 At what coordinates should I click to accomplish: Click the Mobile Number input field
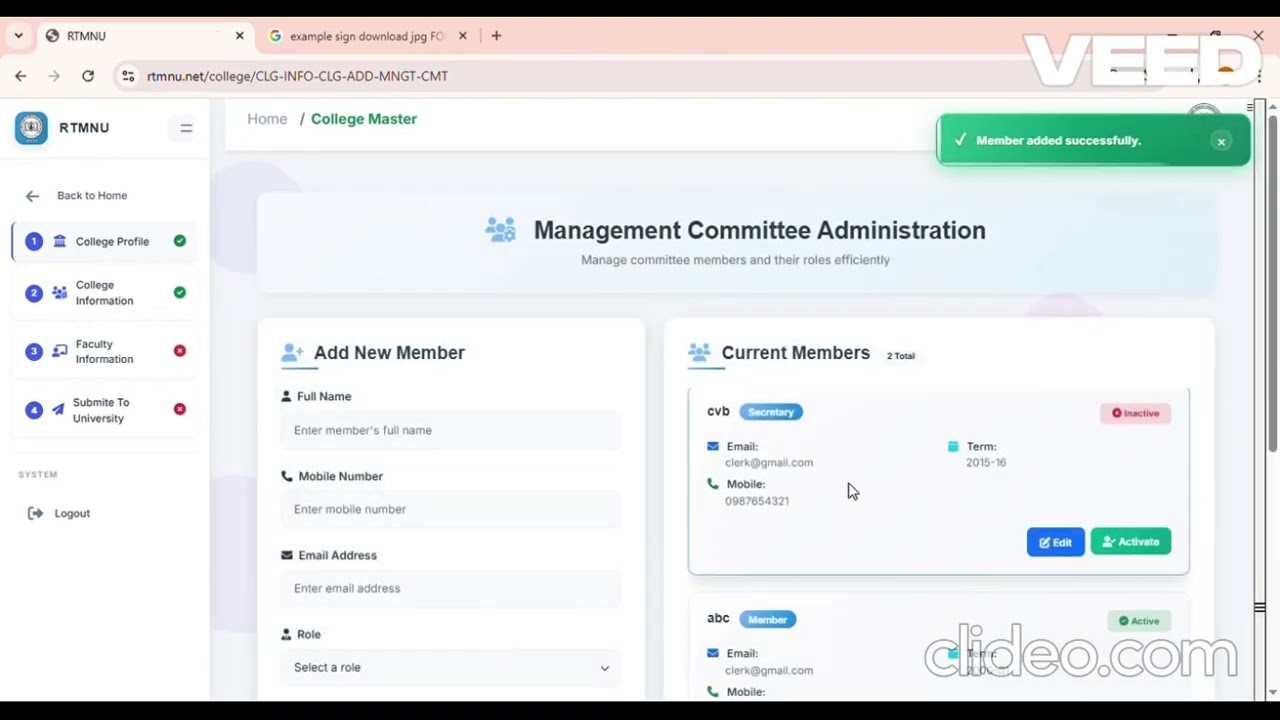pos(451,509)
